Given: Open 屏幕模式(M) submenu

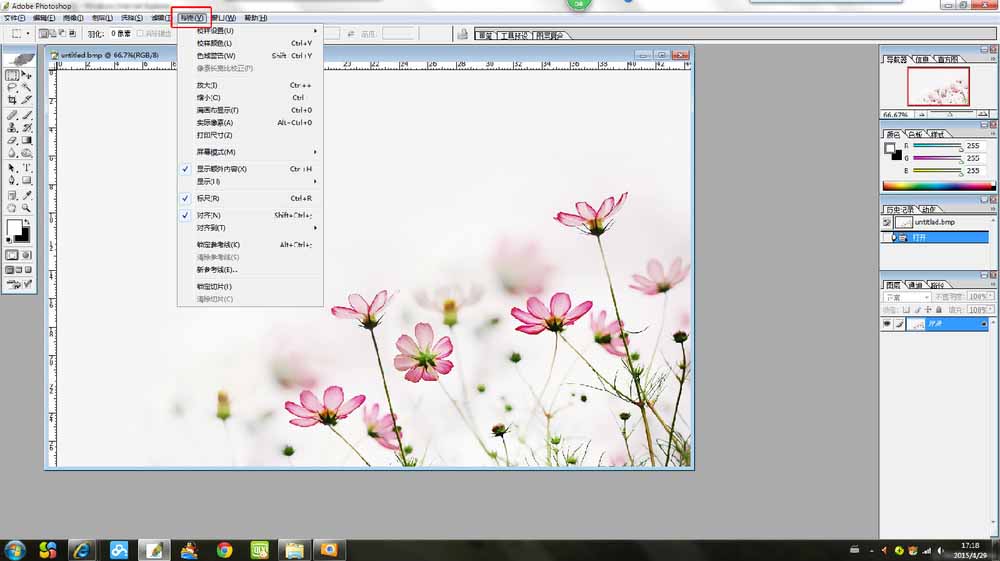Looking at the screenshot, I should point(250,152).
